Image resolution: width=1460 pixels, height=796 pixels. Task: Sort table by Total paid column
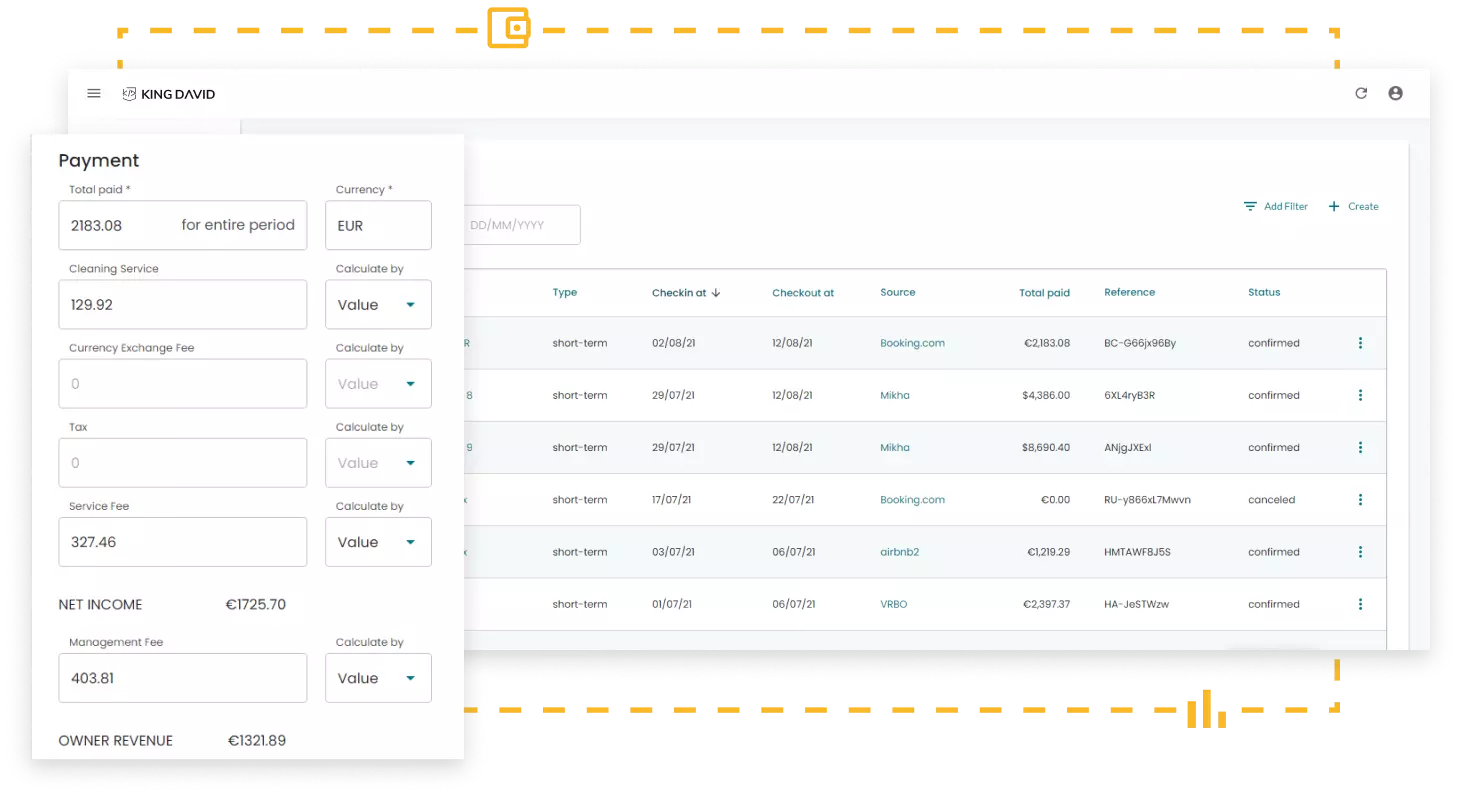point(1044,293)
